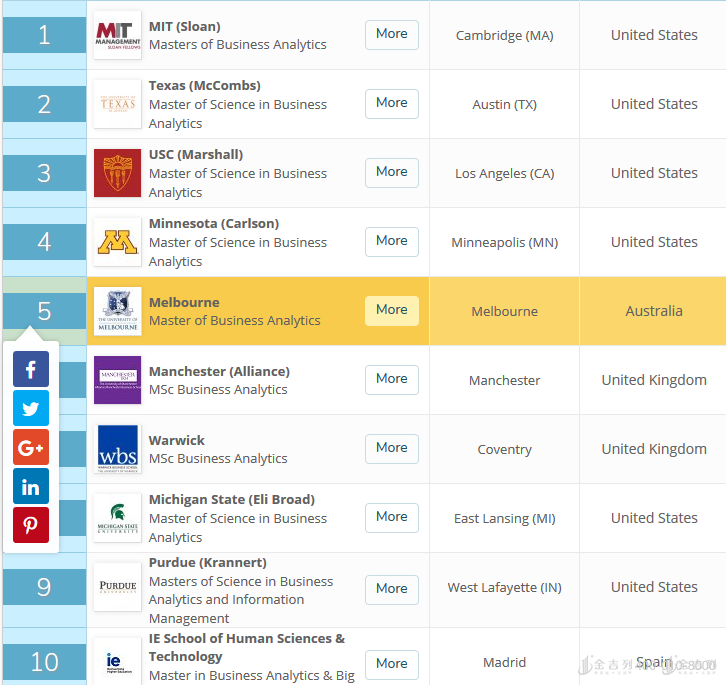The image size is (726, 685).
Task: Open the Warwick wbs logo
Action: click(x=118, y=449)
